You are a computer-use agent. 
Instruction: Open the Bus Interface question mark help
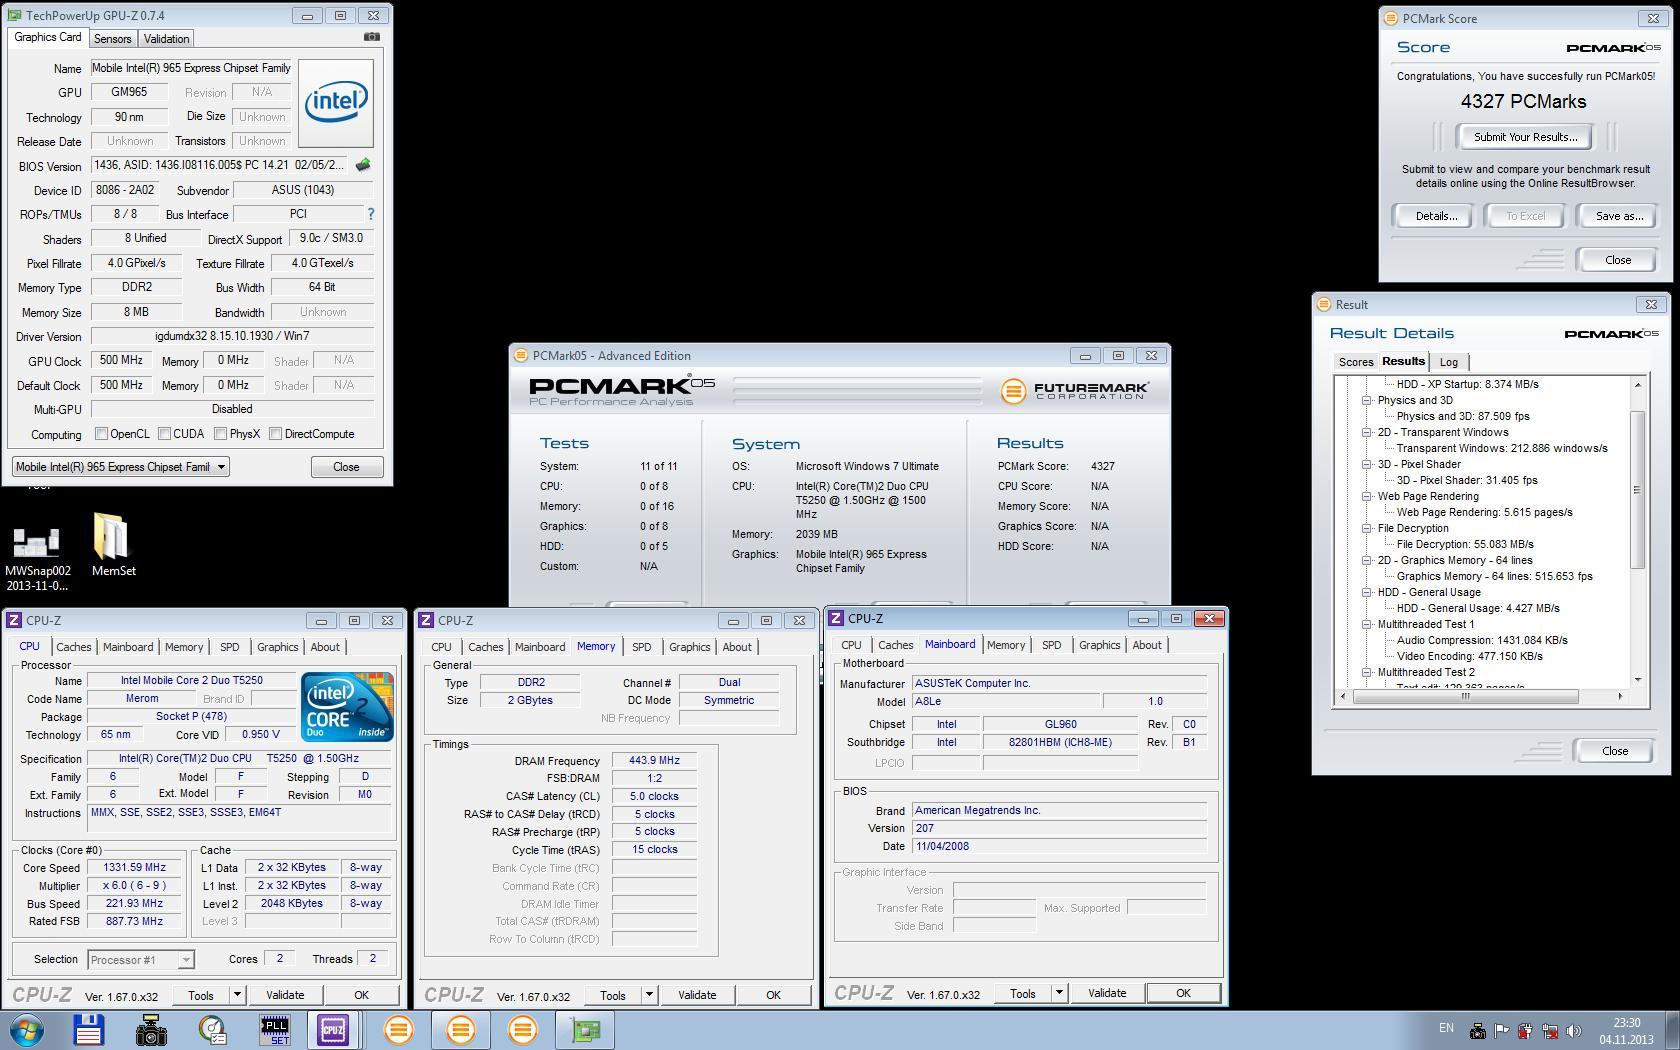370,214
